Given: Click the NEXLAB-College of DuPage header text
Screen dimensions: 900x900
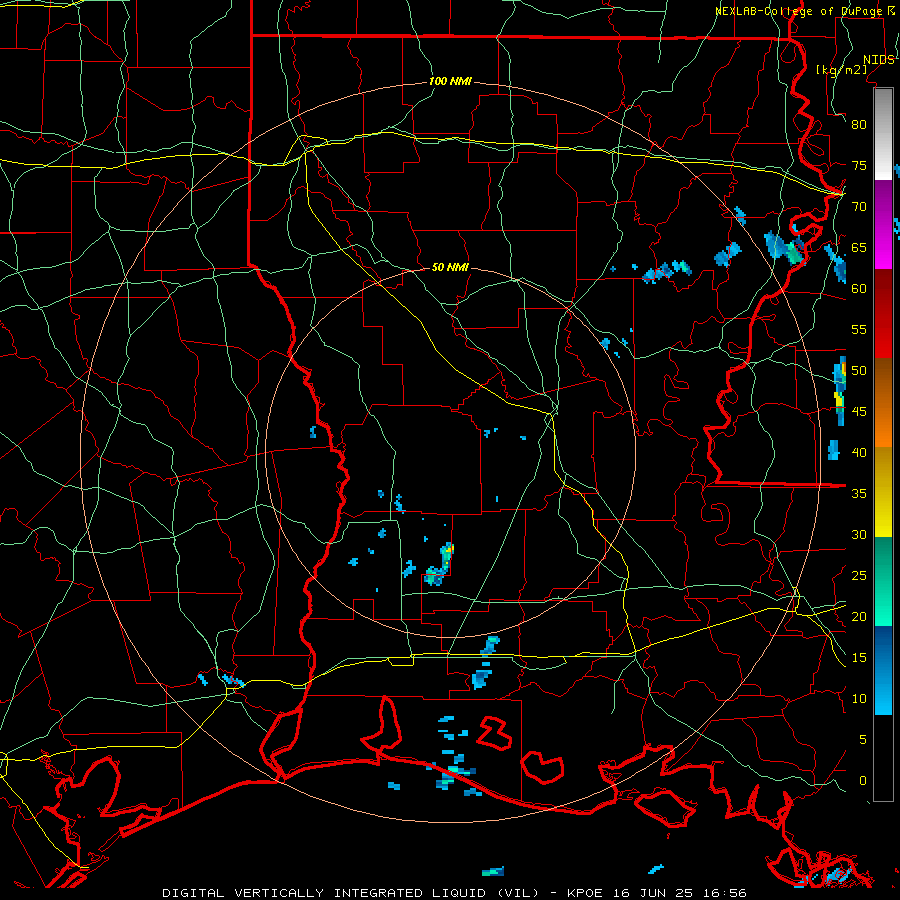Looking at the screenshot, I should tap(798, 11).
